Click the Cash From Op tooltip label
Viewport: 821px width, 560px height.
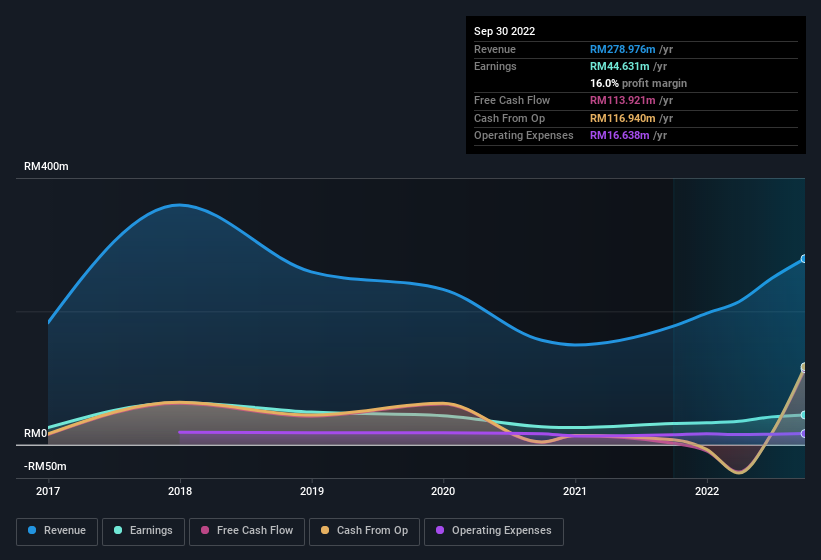(509, 118)
